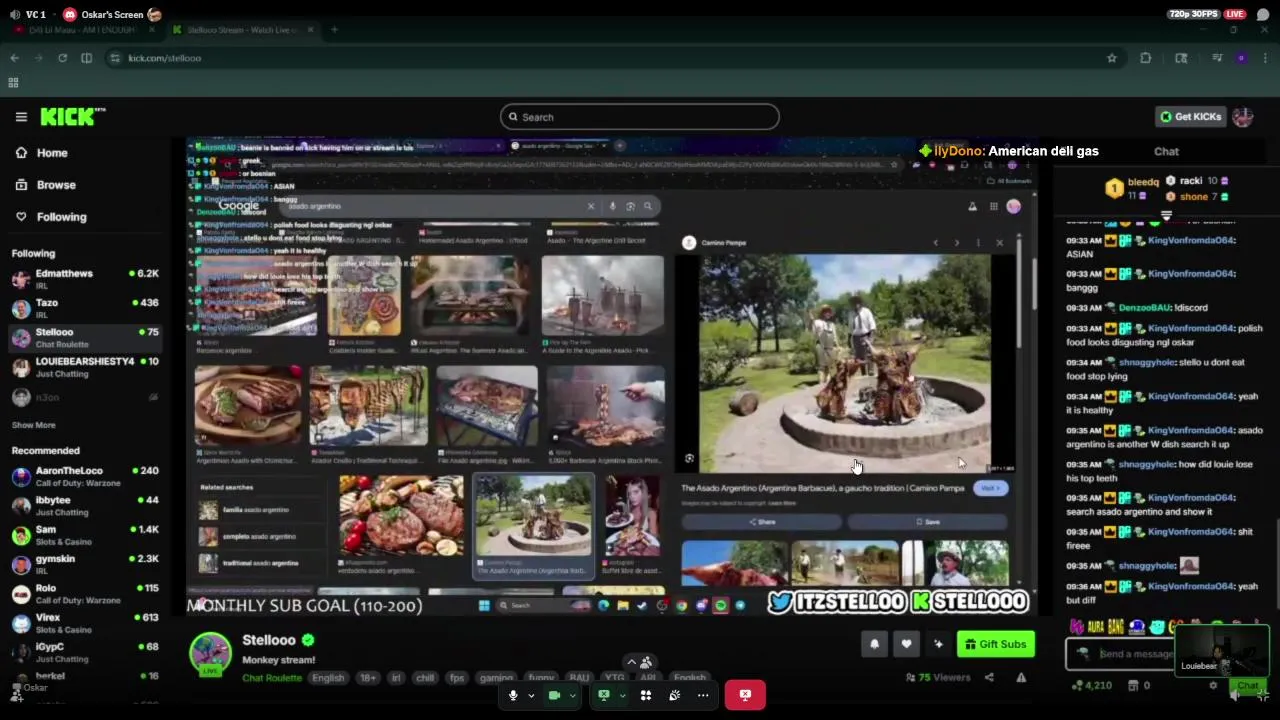Open the ibbytee recommended channel
This screenshot has height=720, width=1280.
point(85,505)
